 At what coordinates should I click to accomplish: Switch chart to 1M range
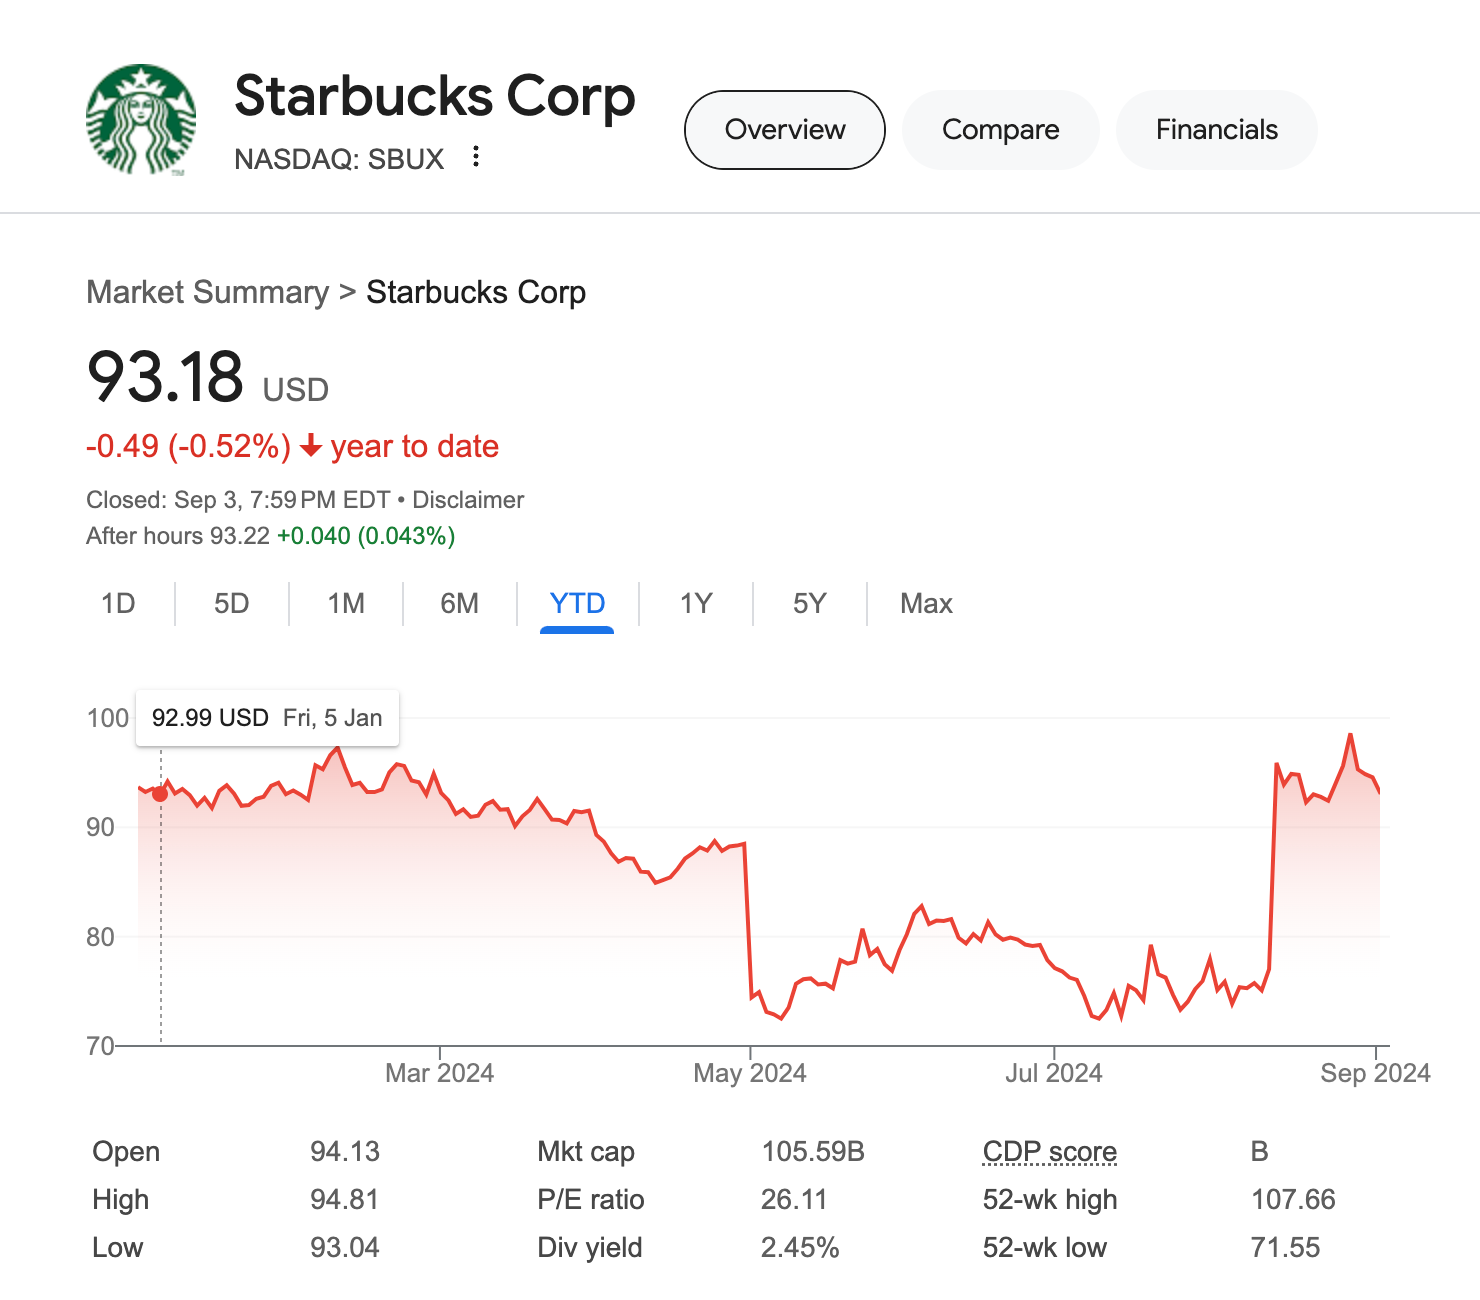(x=346, y=604)
